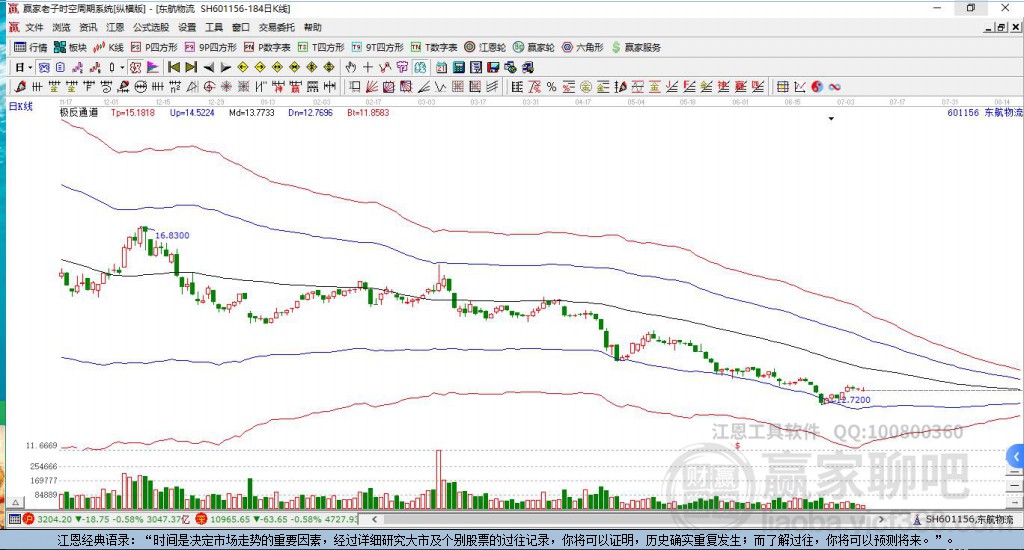Click the small black dropdown marker on chart
Screen dimensions: 1024x550
pos(831,119)
